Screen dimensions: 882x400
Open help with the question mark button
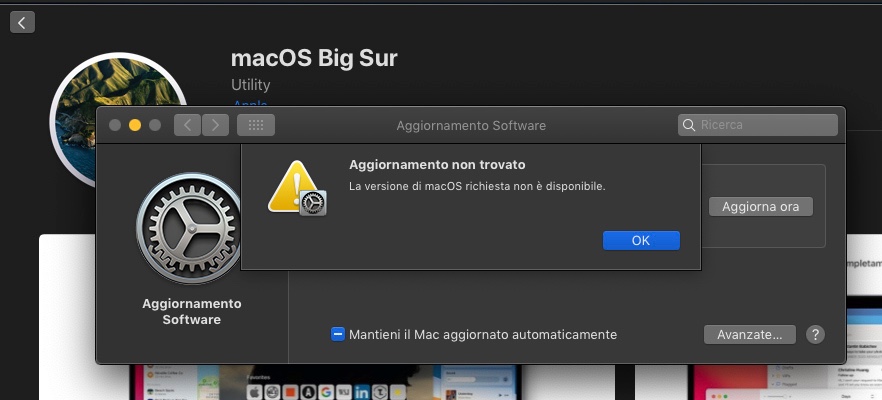tap(815, 335)
